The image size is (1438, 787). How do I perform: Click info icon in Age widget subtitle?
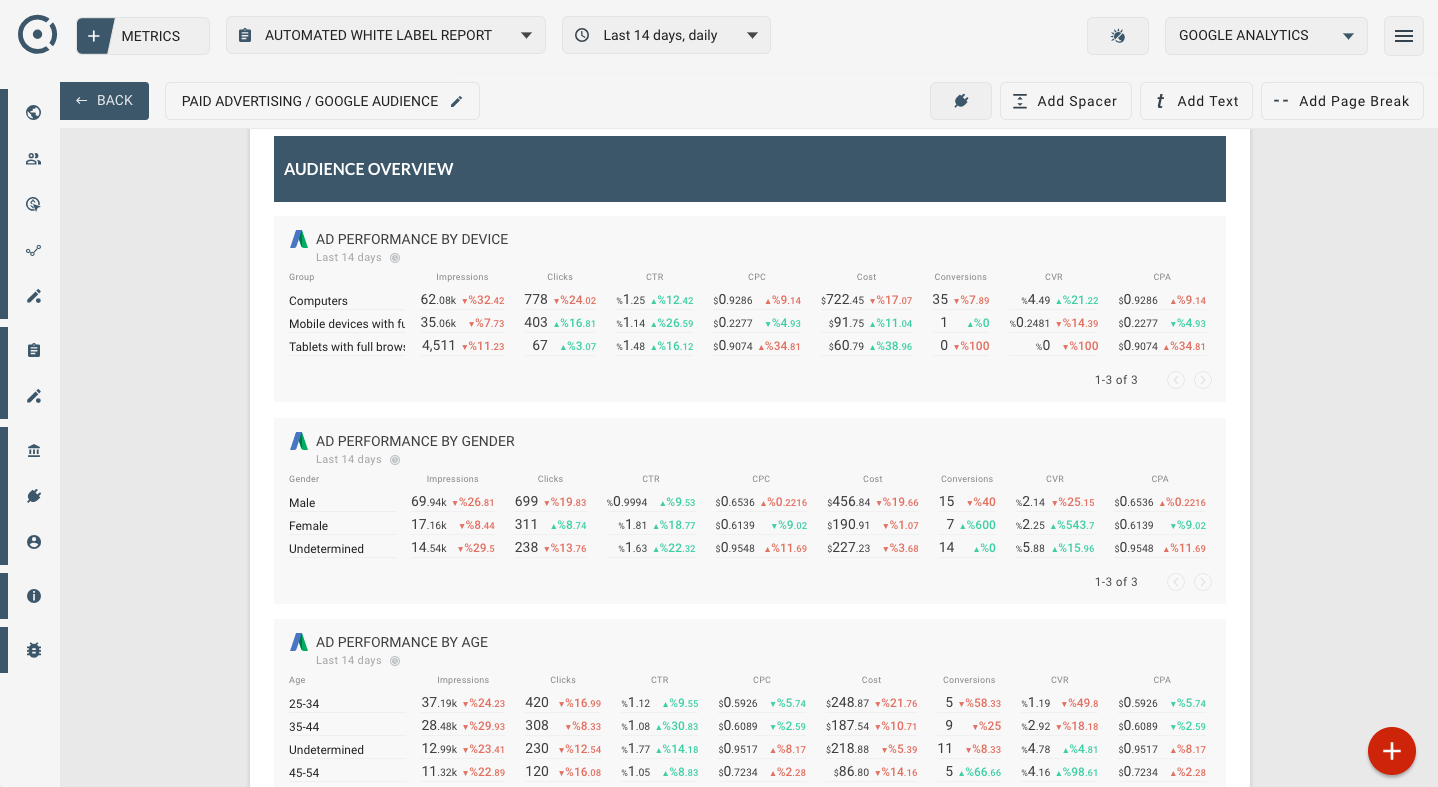click(x=395, y=661)
